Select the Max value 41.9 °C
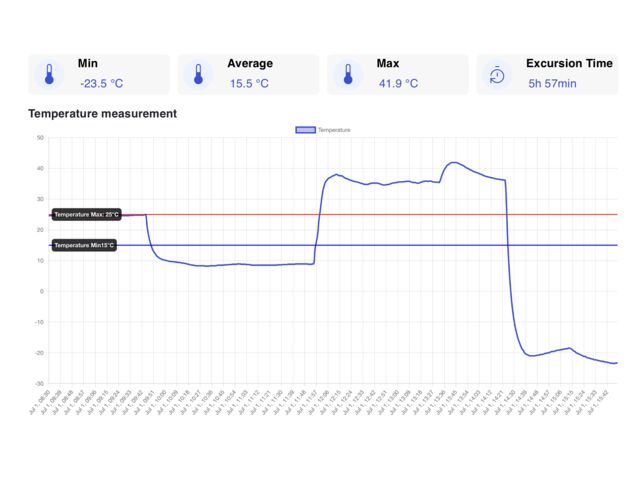640x480 pixels. click(398, 84)
